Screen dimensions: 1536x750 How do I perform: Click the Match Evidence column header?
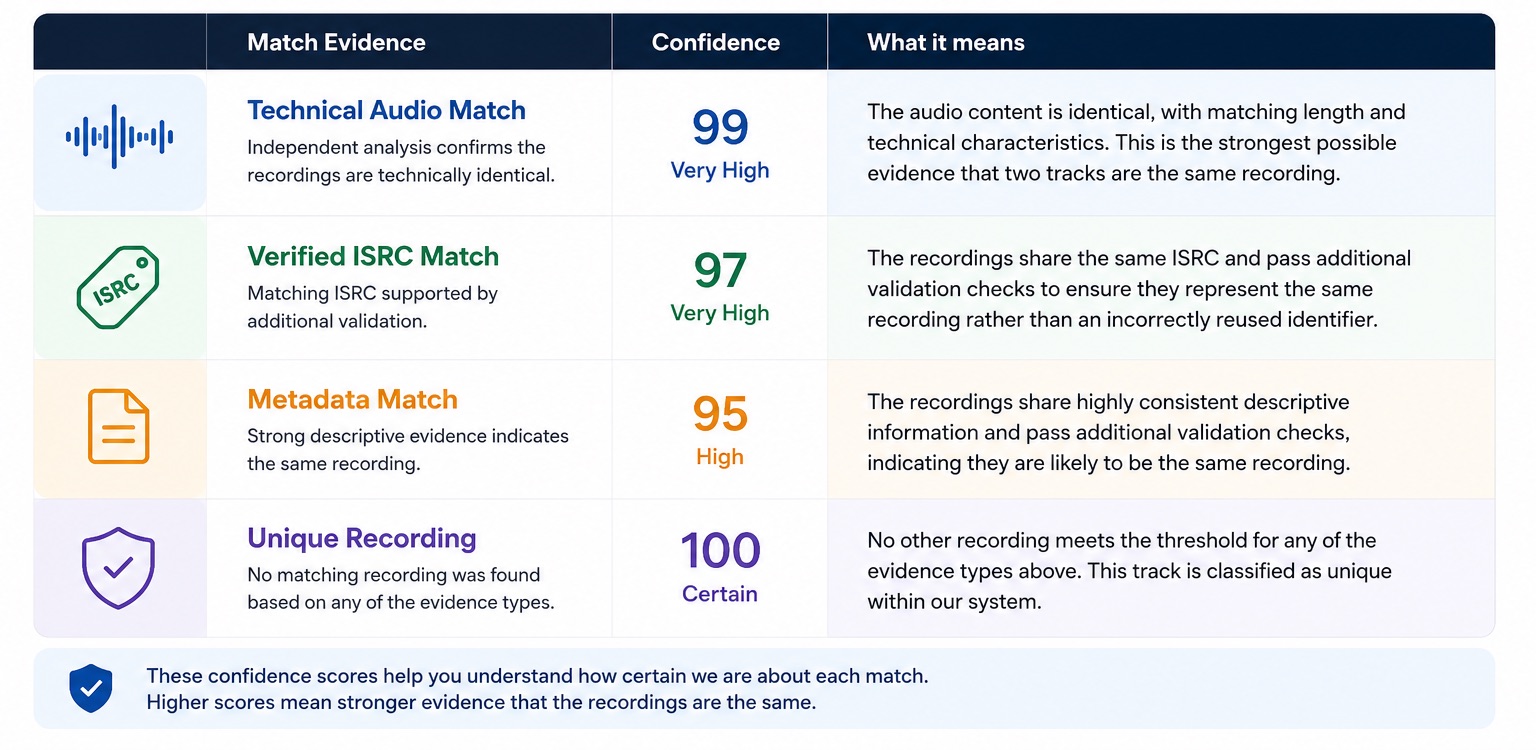coord(336,42)
